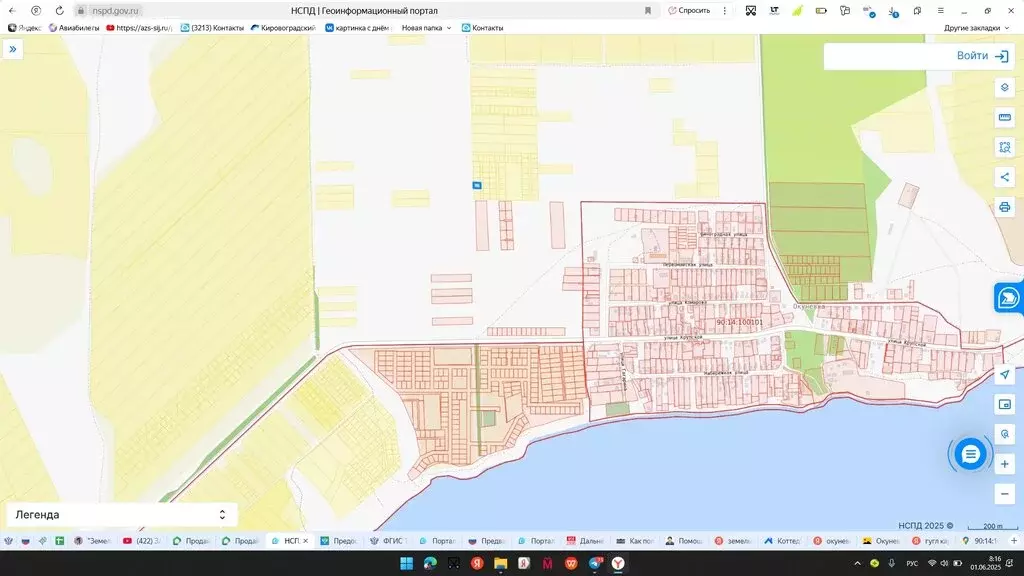This screenshot has width=1024, height=576.
Task: Close the active НСП tab
Action: pyautogui.click(x=305, y=541)
